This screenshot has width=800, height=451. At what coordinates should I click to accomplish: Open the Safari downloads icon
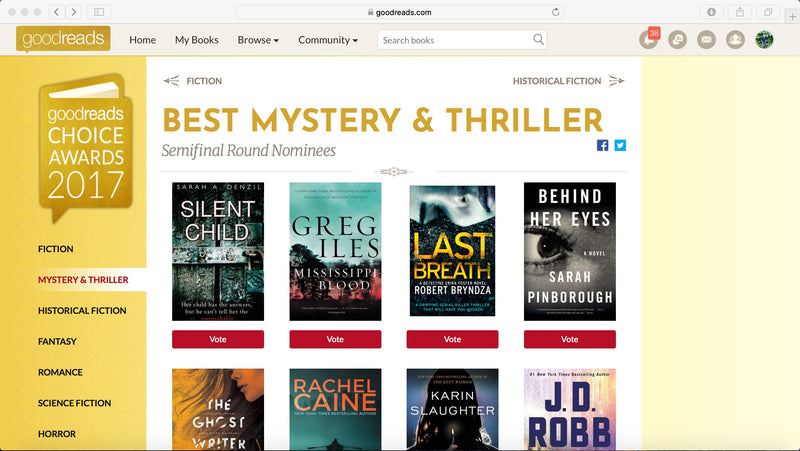pyautogui.click(x=711, y=12)
